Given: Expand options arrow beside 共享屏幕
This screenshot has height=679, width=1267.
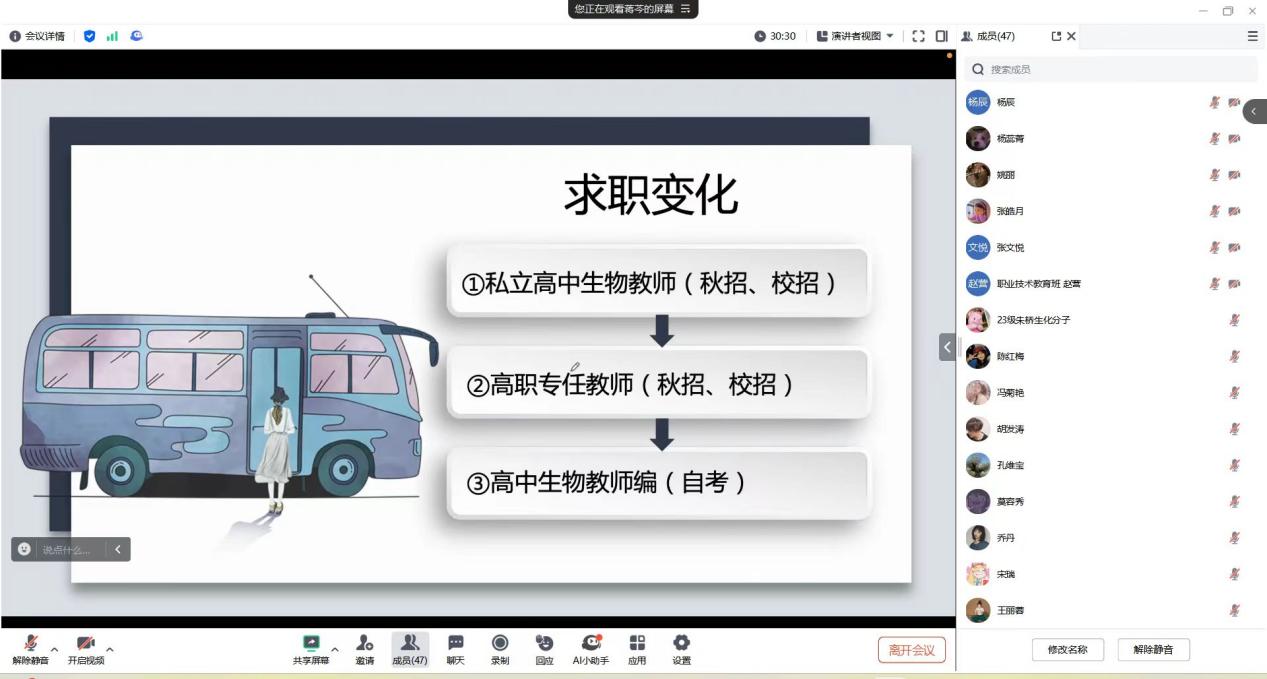Looking at the screenshot, I should click(334, 649).
